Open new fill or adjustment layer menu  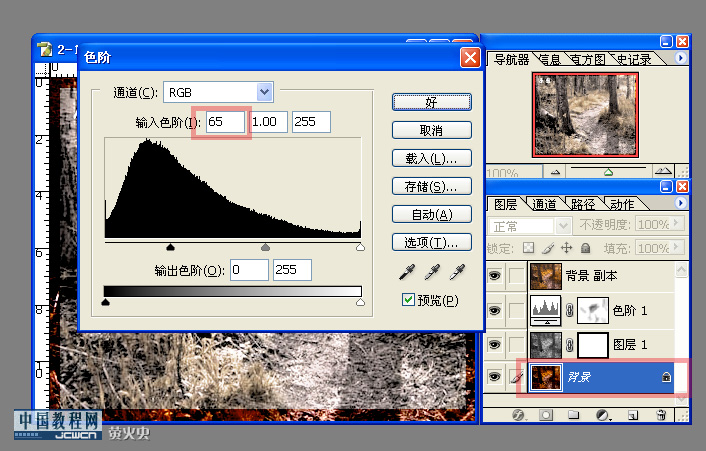[x=603, y=415]
